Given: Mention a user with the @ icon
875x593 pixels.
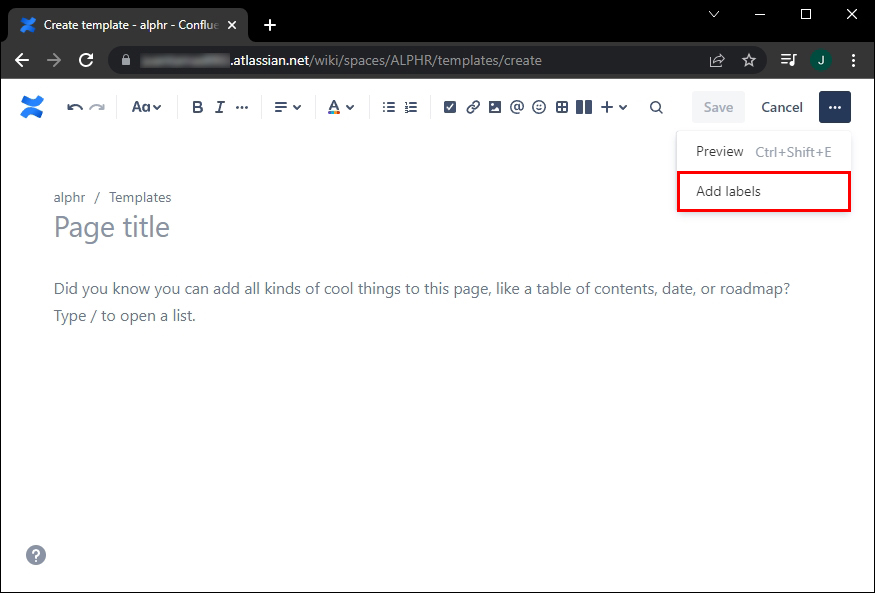Looking at the screenshot, I should pyautogui.click(x=517, y=107).
